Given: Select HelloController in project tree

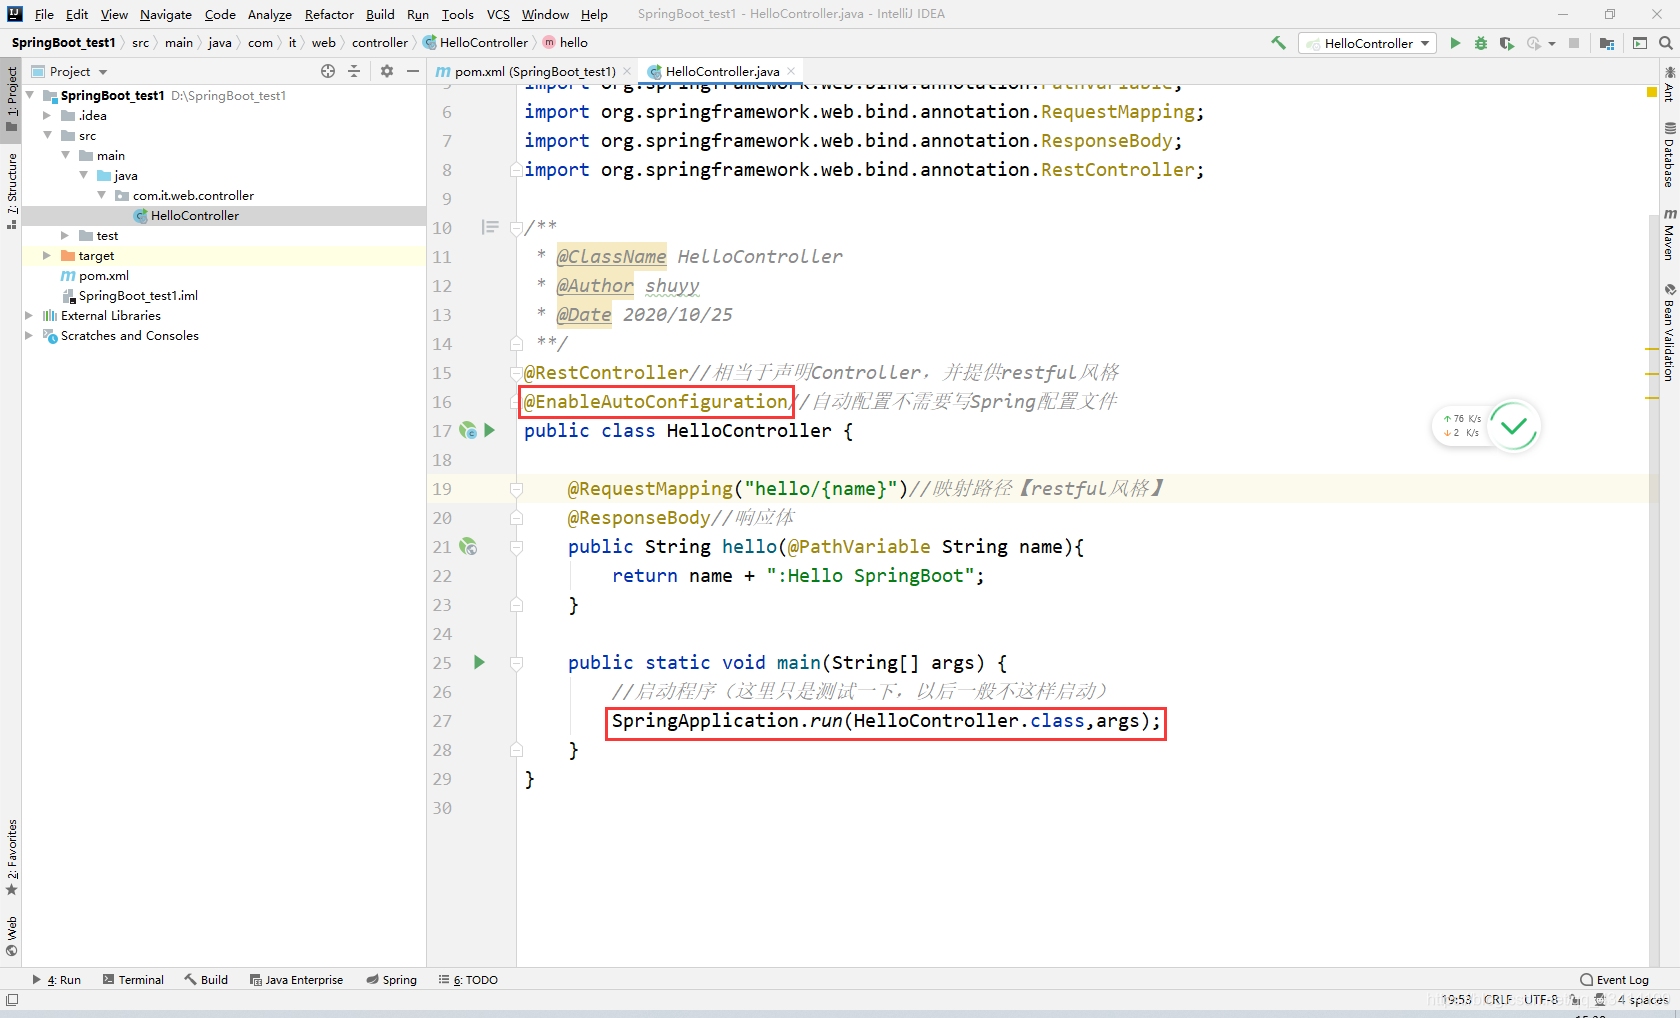Looking at the screenshot, I should (x=194, y=215).
